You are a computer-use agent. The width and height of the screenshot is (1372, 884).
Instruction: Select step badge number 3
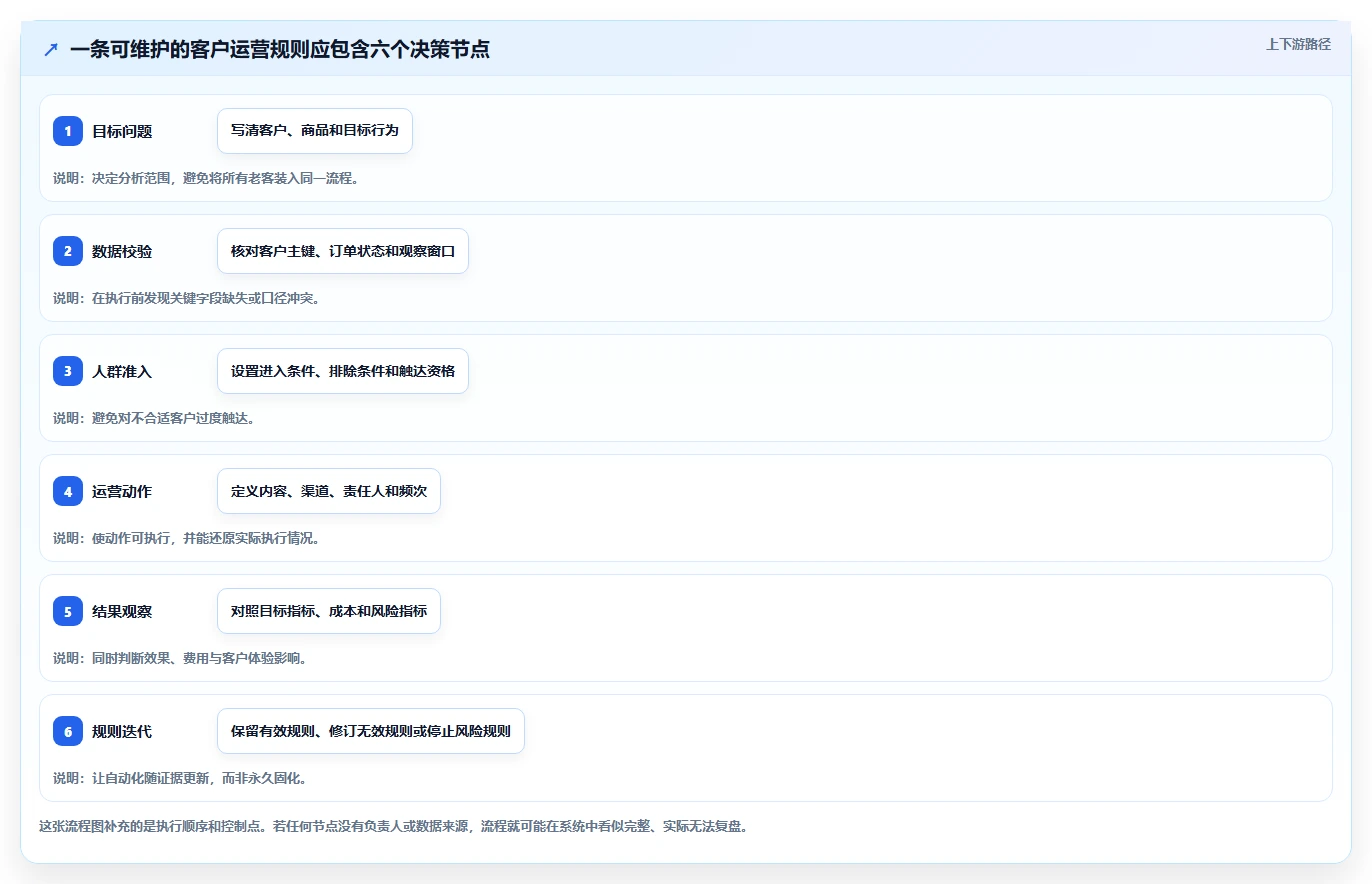68,371
